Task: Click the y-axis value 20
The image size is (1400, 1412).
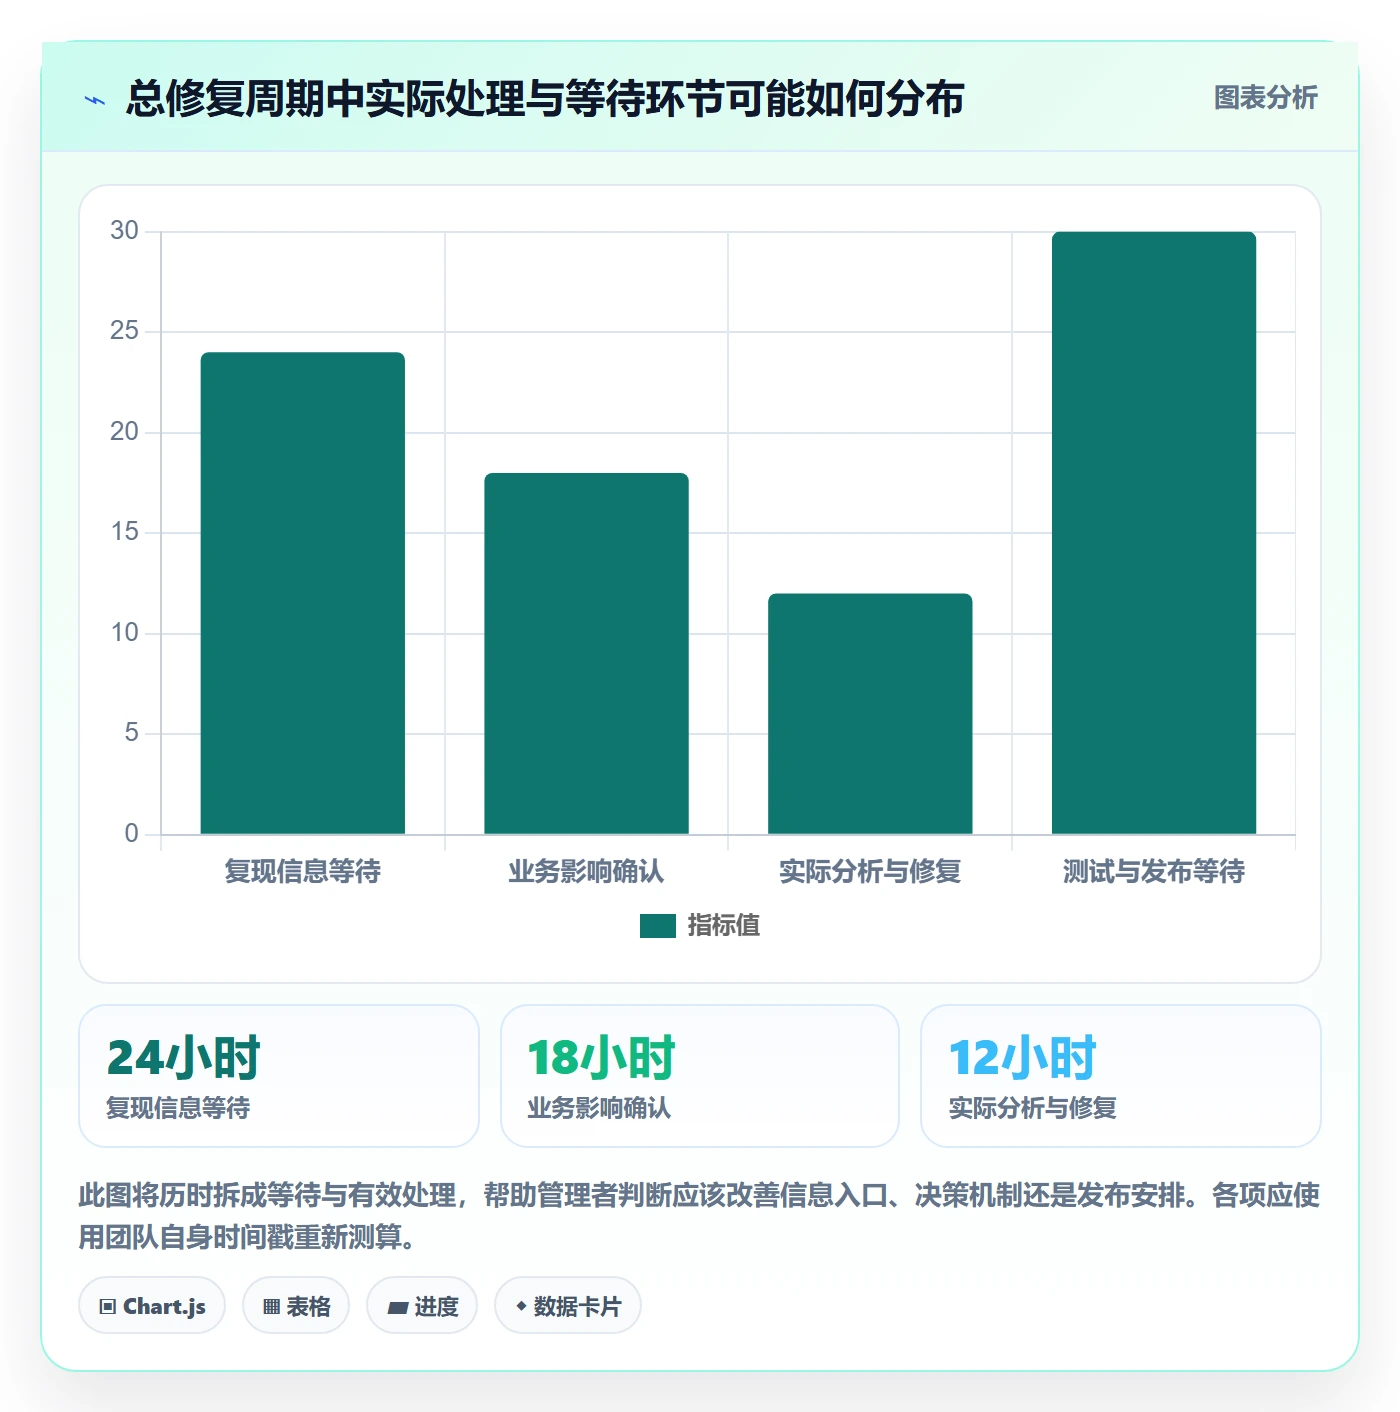Action: (125, 432)
